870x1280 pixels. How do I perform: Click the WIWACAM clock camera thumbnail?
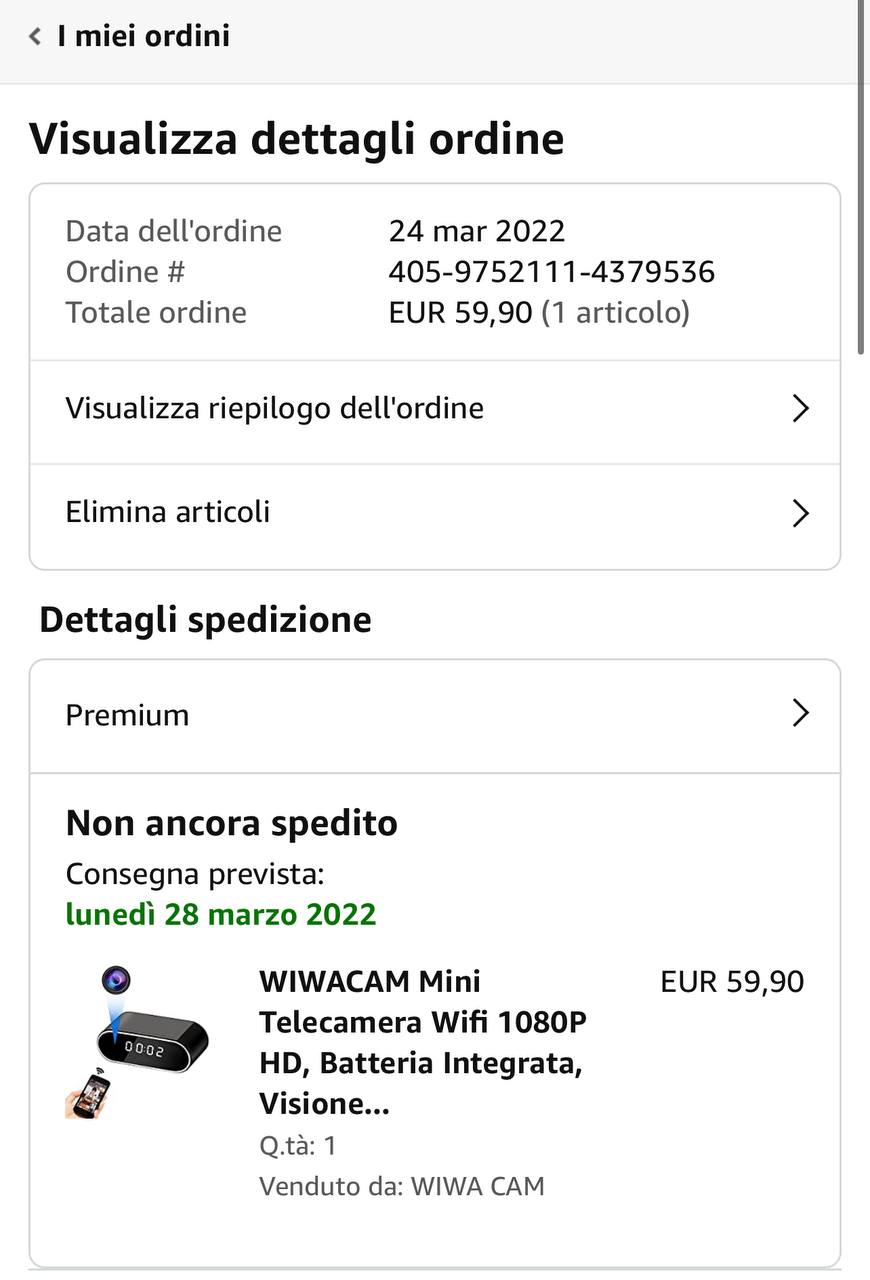coord(137,1041)
